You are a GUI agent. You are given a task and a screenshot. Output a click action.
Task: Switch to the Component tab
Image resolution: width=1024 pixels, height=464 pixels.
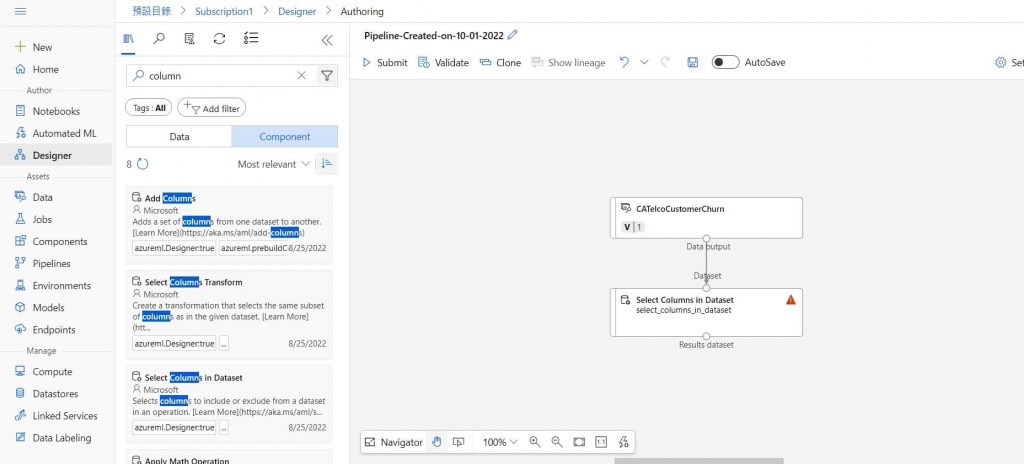pos(285,137)
